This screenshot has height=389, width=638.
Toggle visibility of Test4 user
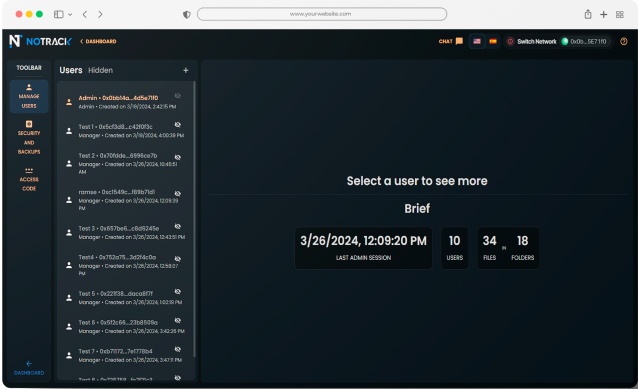[178, 259]
